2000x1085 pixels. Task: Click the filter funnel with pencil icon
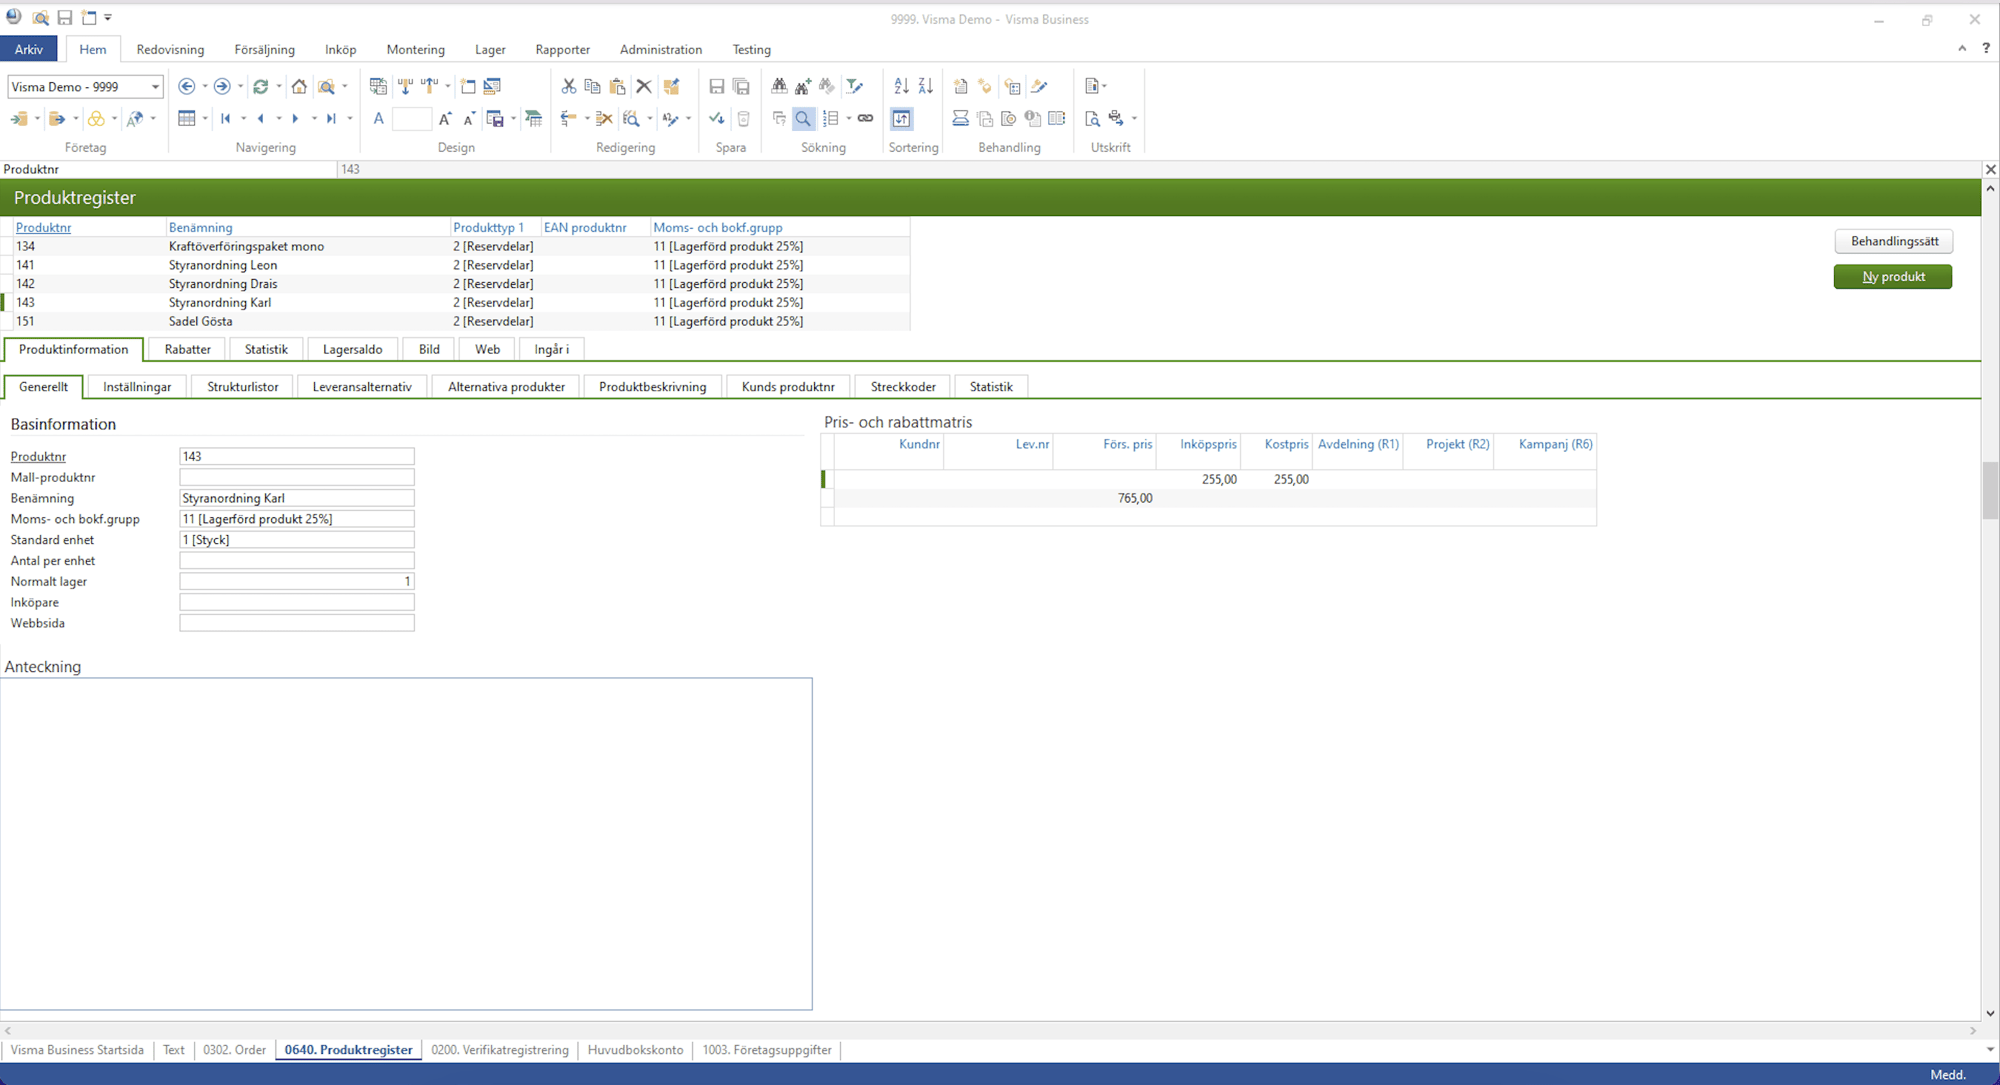point(854,87)
